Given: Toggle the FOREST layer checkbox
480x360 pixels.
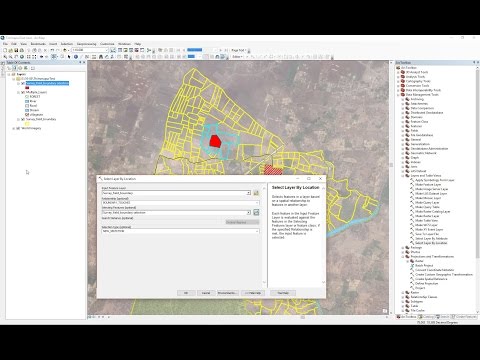Looking at the screenshot, I should point(27,97).
